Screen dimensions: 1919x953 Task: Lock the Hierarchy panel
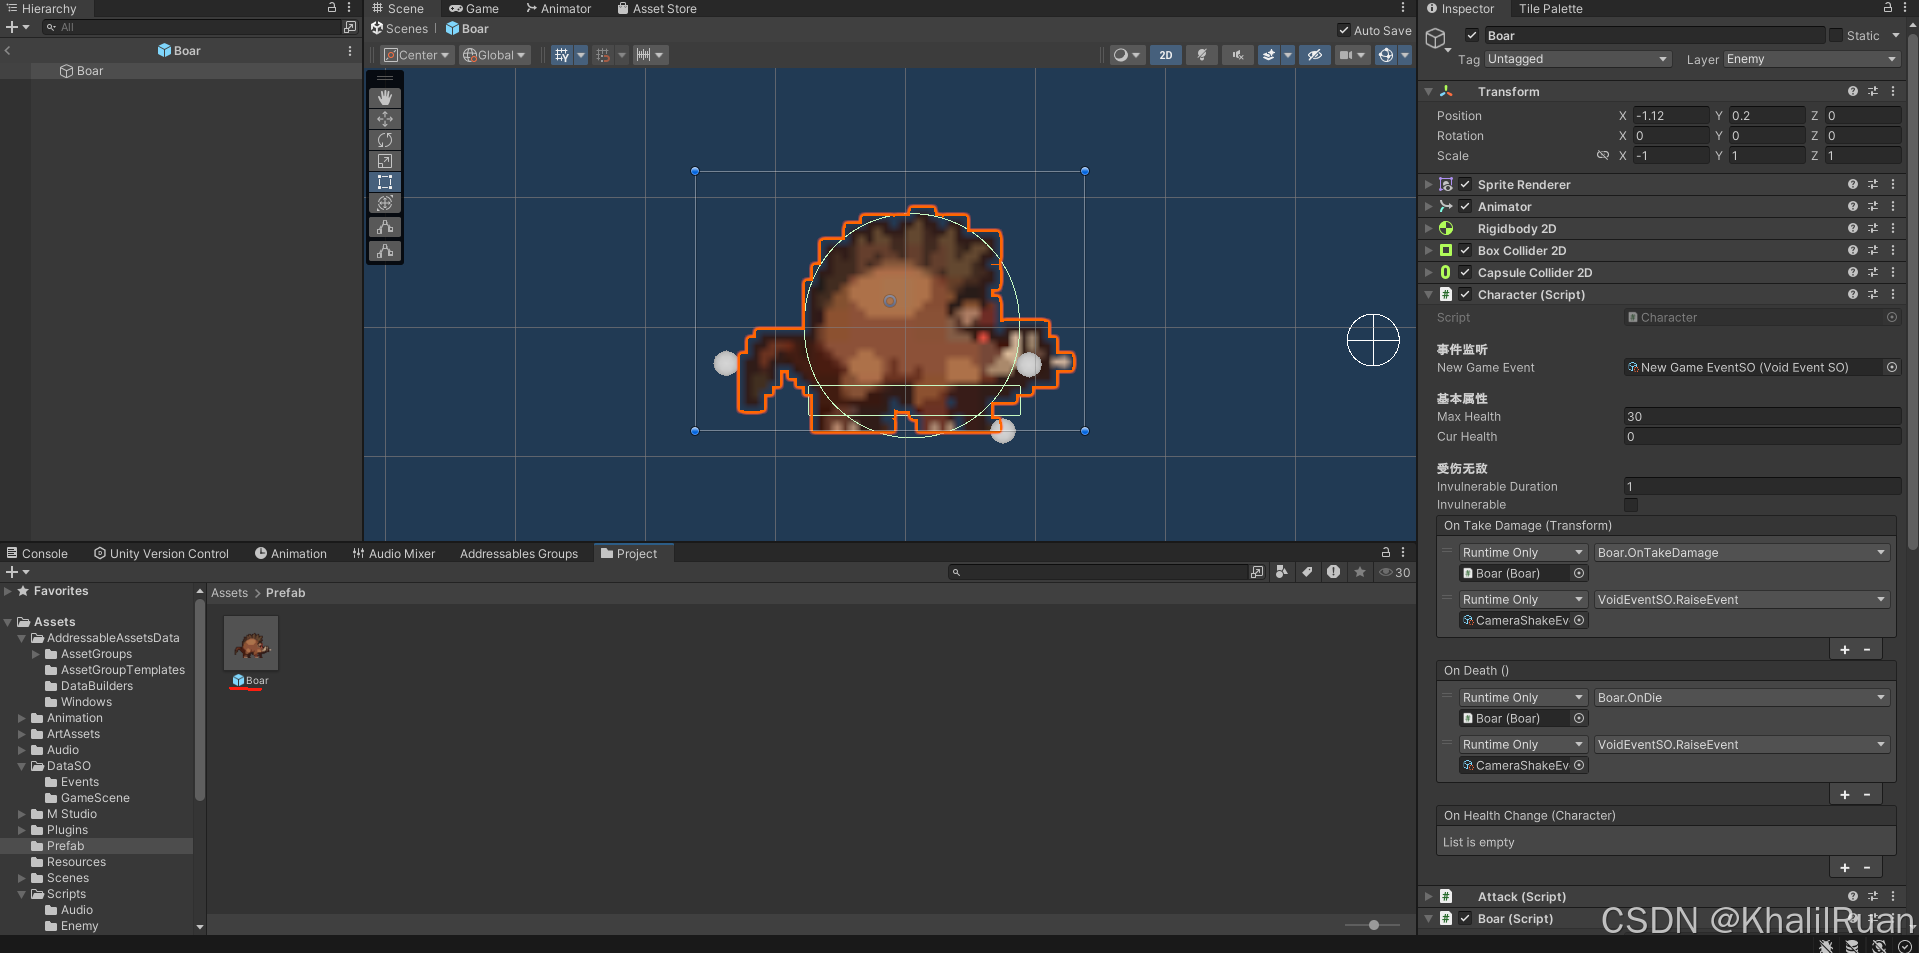pyautogui.click(x=332, y=8)
